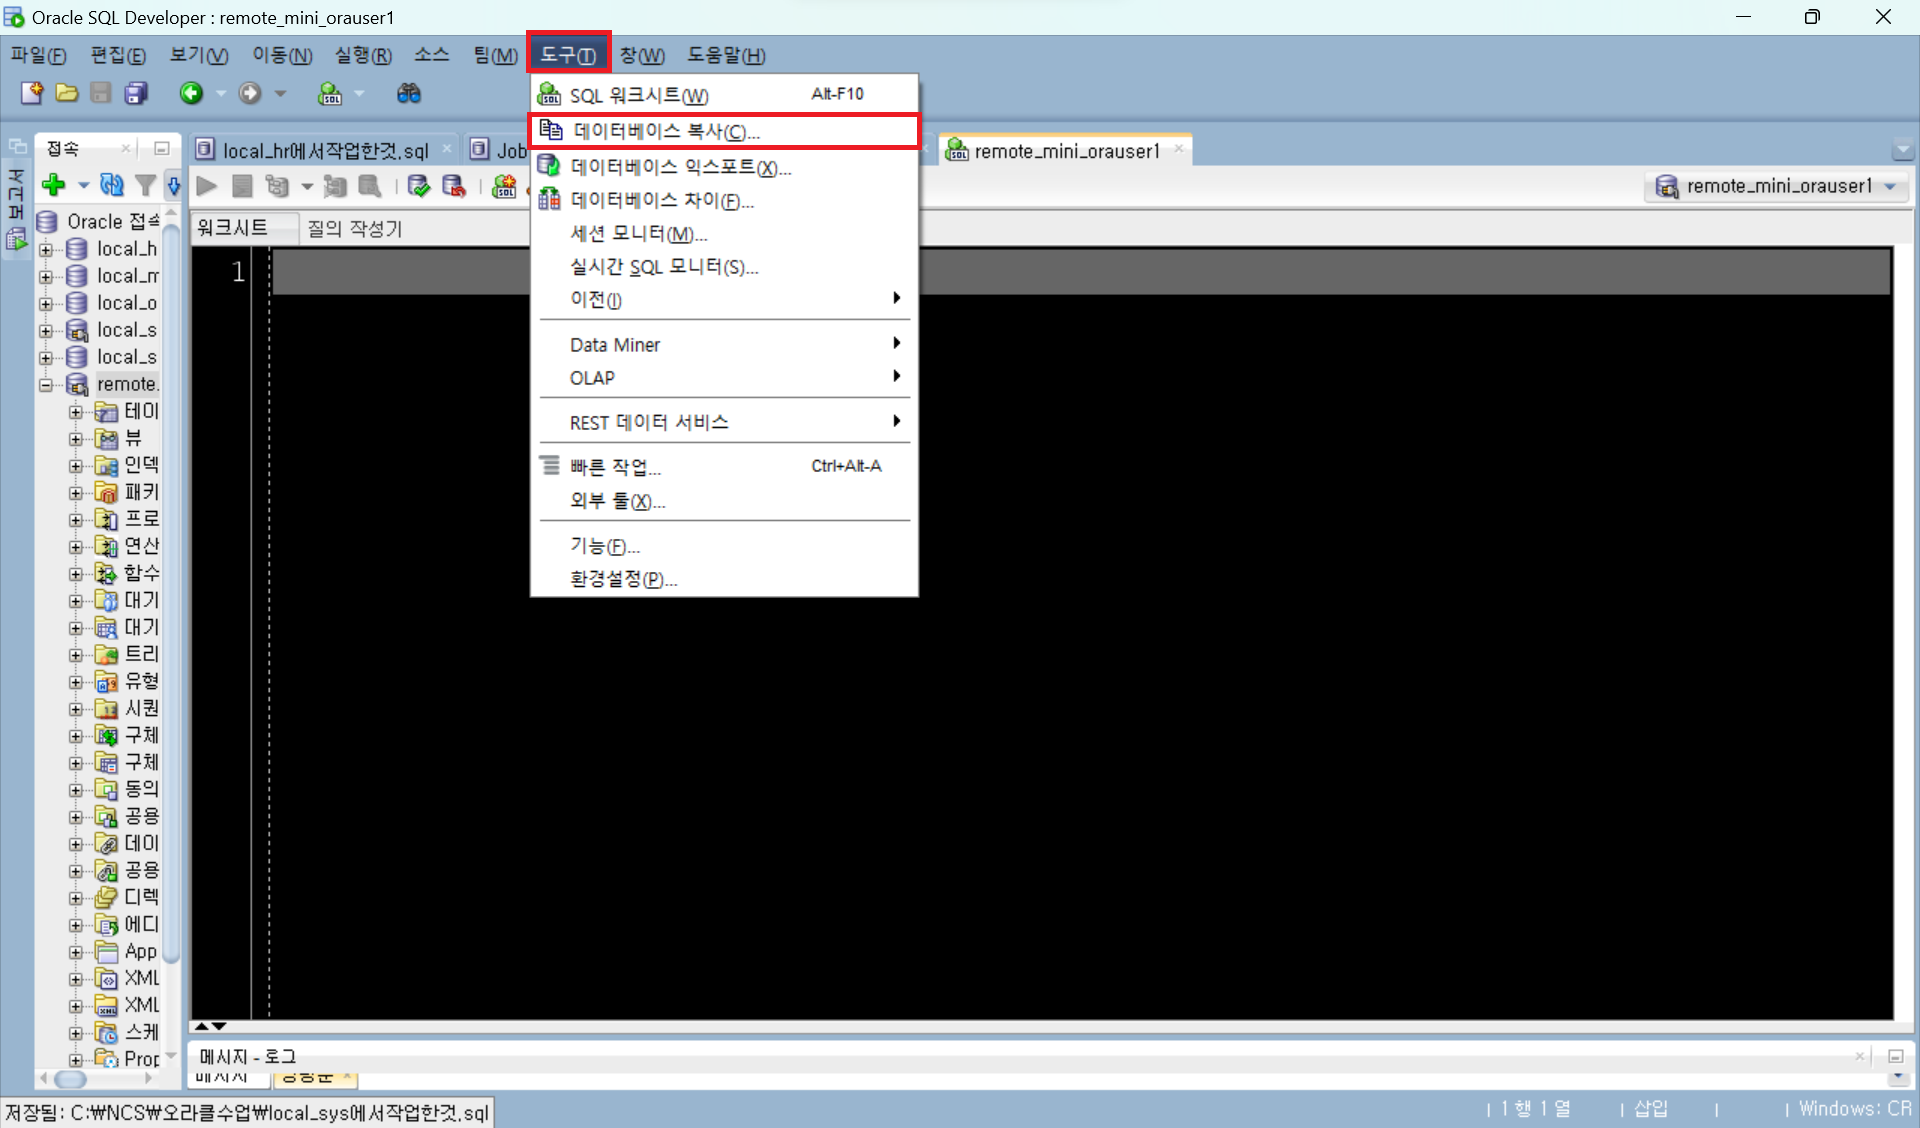Click connections panel horizontal scrollbar thumb
1920x1128 pixels.
pos(70,1079)
